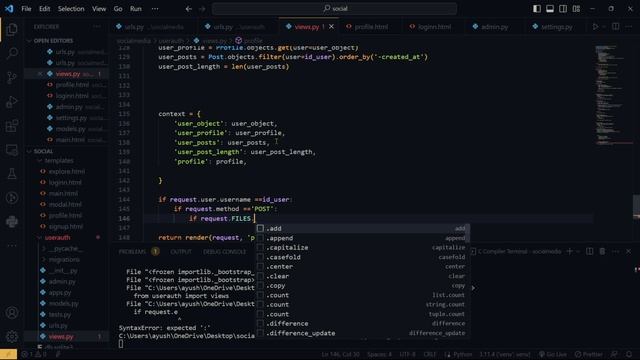Expand the suggestion details arrow beside the list
This screenshot has width=640, height=360.
point(473,288)
